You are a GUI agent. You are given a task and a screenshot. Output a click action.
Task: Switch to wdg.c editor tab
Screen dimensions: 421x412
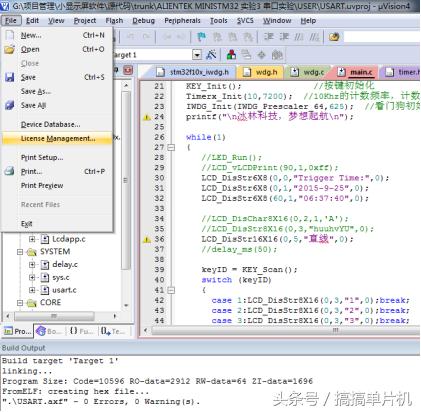(307, 72)
